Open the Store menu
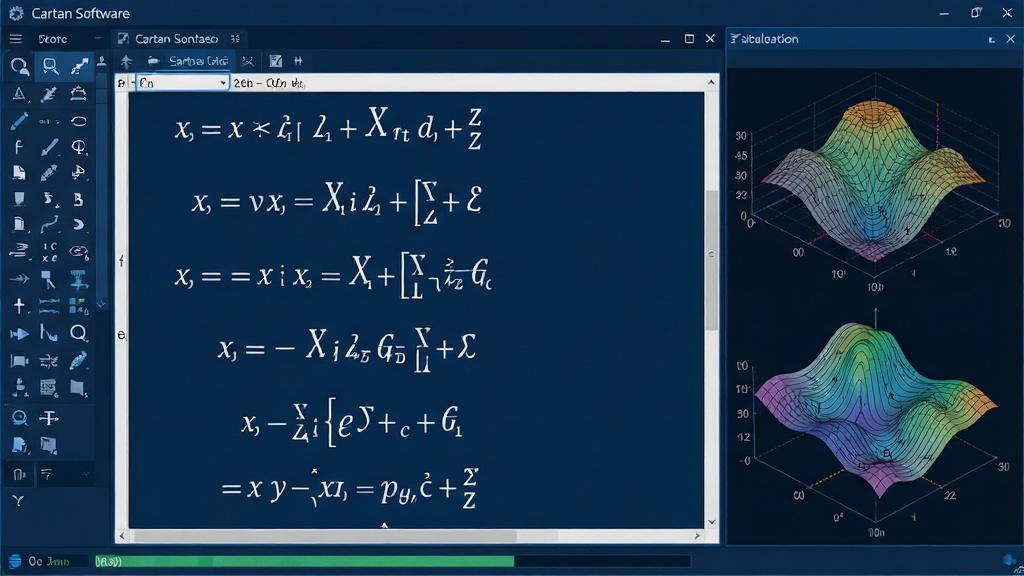The image size is (1024, 576). (53, 39)
